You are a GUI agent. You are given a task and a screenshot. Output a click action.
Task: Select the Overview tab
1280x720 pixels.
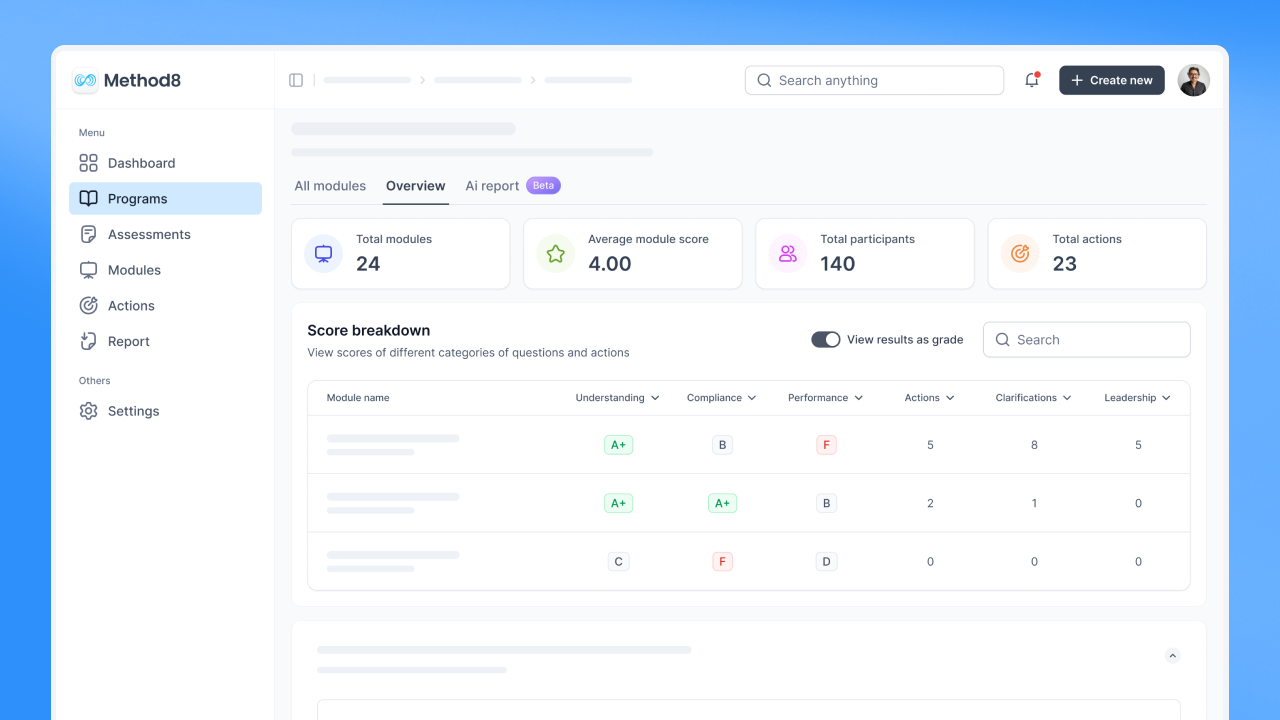click(416, 186)
